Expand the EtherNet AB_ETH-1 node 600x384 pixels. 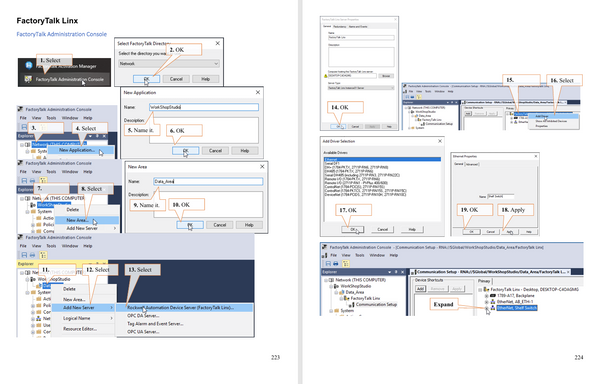(x=487, y=302)
